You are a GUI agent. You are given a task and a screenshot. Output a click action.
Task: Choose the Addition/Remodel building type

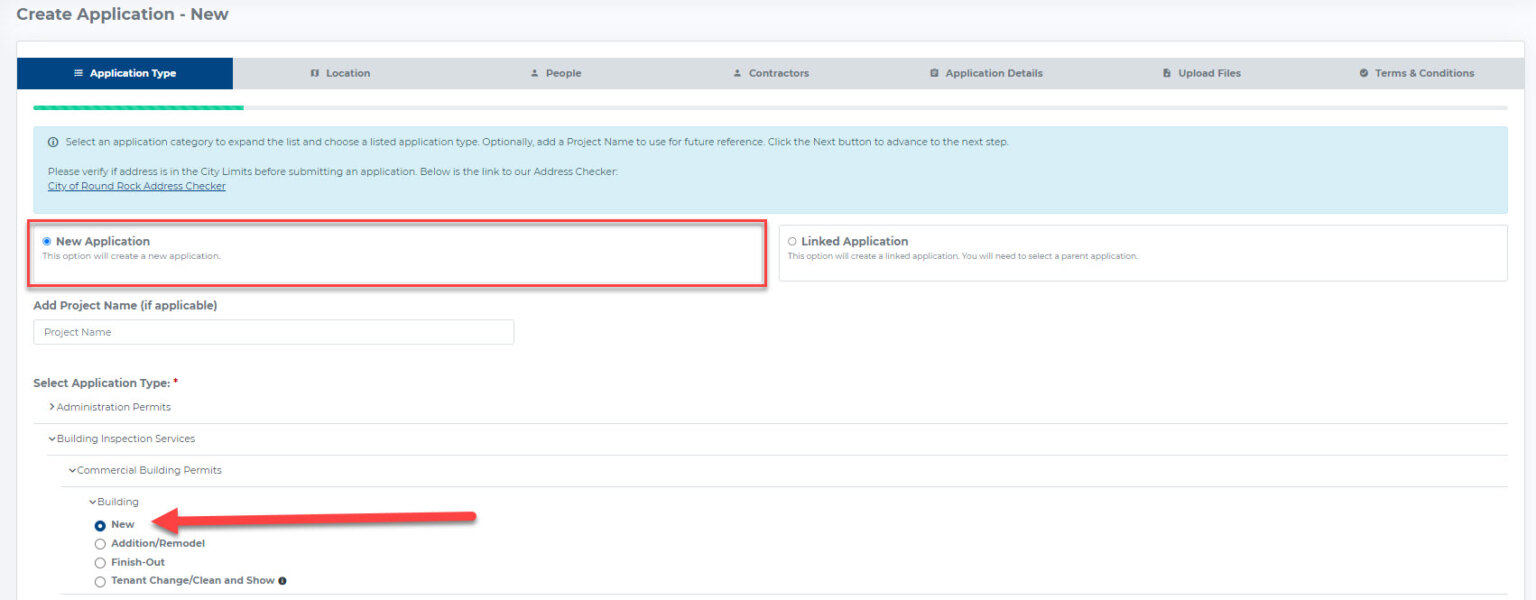(100, 544)
